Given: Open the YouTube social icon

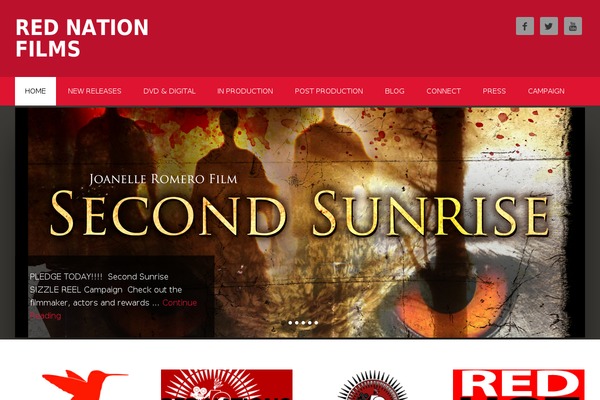Looking at the screenshot, I should tap(573, 26).
